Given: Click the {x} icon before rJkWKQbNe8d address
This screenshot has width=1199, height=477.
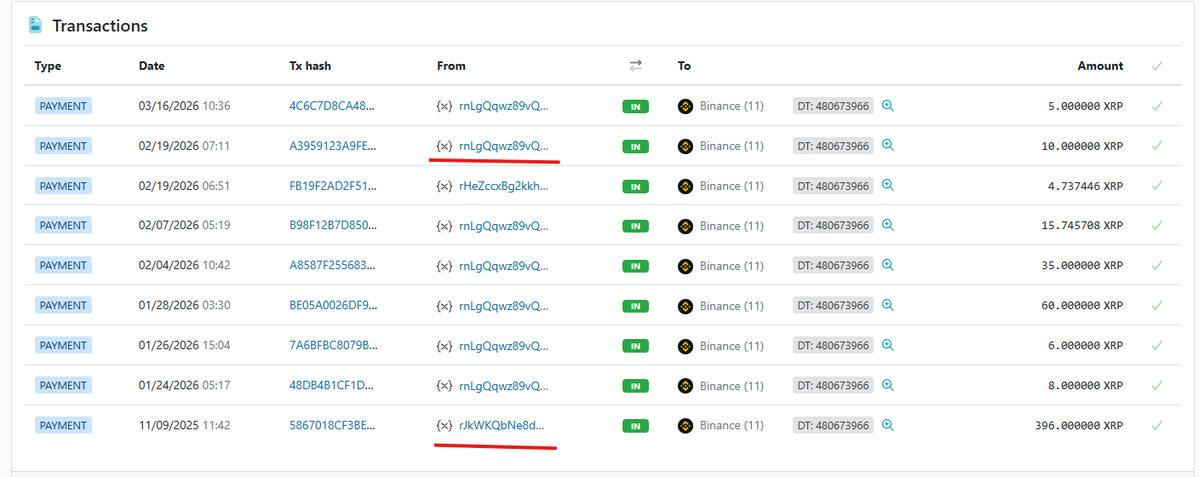Looking at the screenshot, I should 444,425.
